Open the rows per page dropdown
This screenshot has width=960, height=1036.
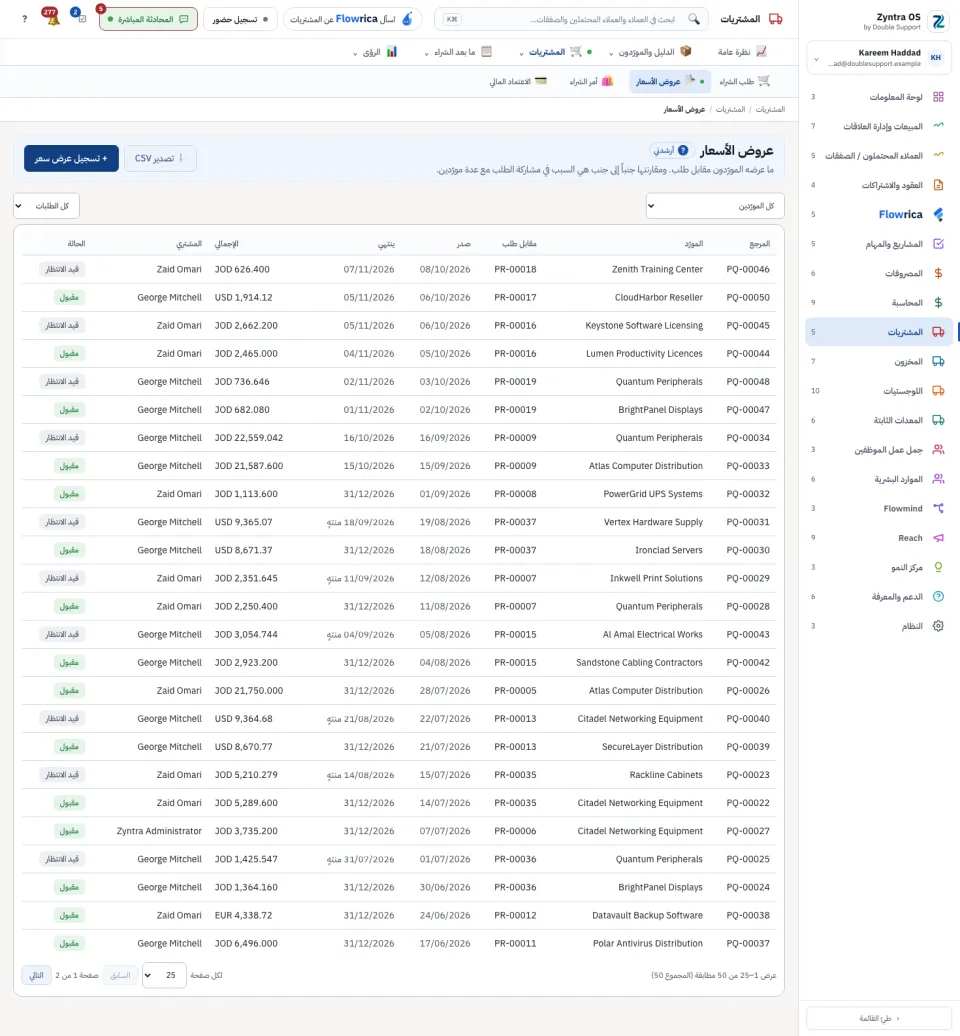(164, 975)
